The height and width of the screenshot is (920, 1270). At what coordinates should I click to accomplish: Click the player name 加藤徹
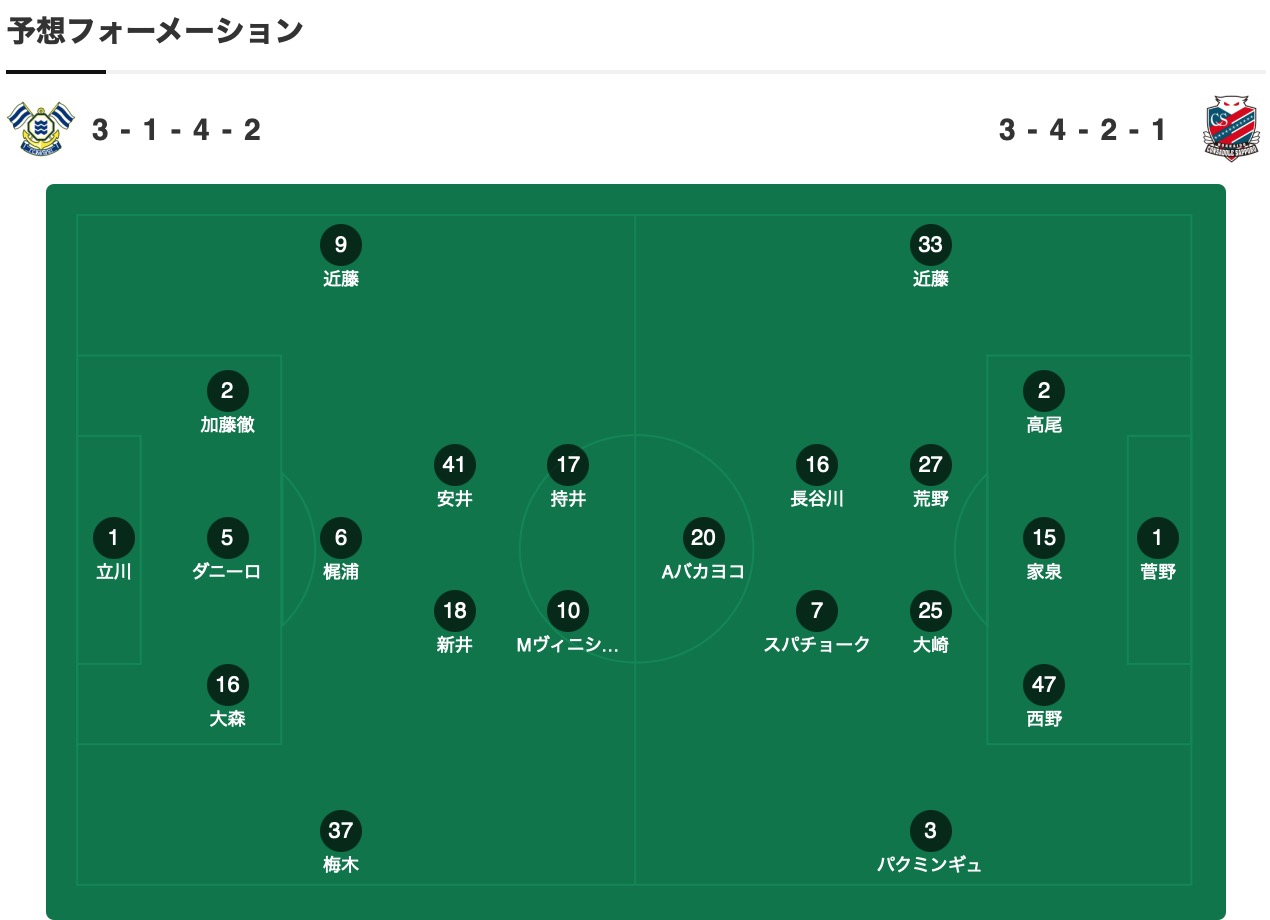(227, 425)
